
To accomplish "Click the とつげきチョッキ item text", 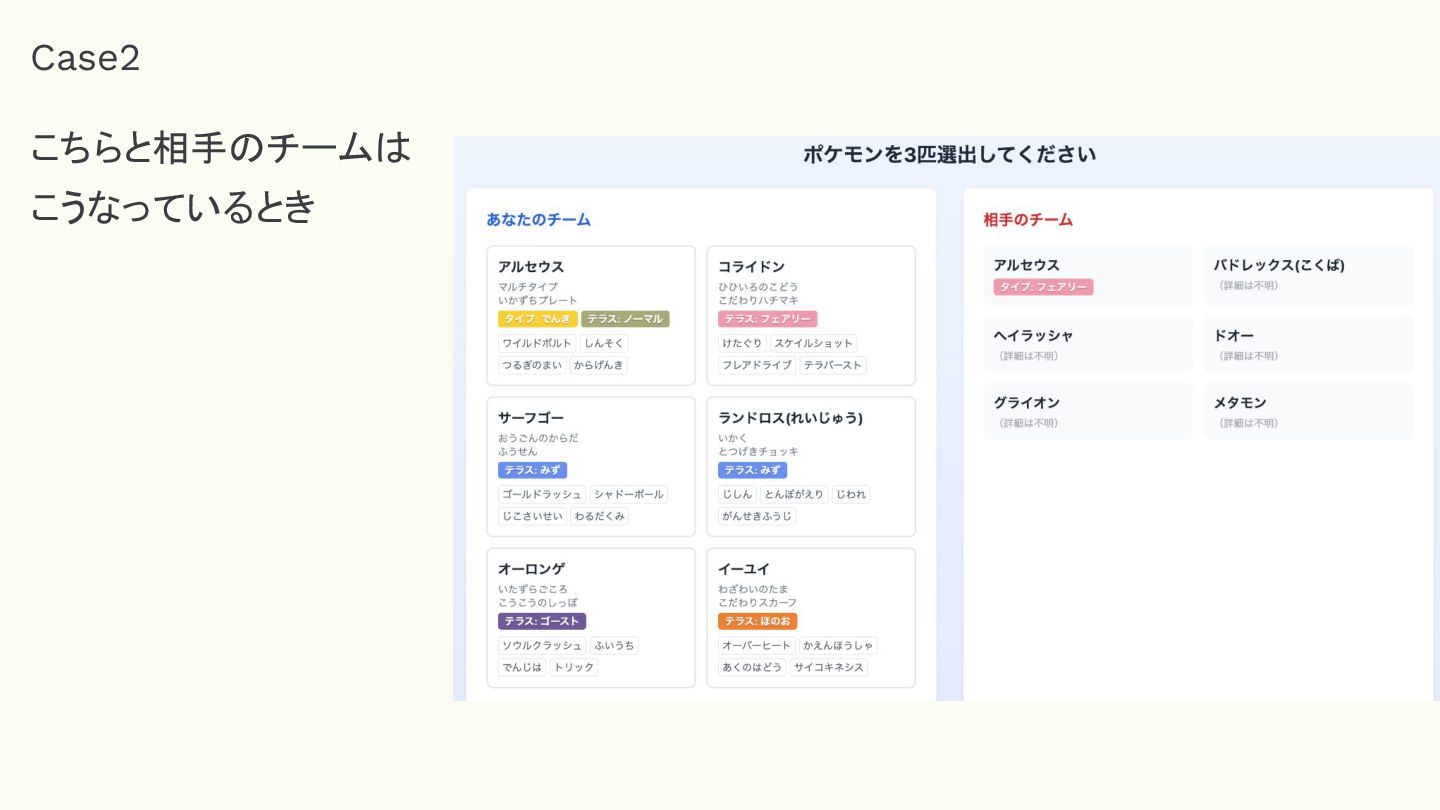I will [758, 451].
